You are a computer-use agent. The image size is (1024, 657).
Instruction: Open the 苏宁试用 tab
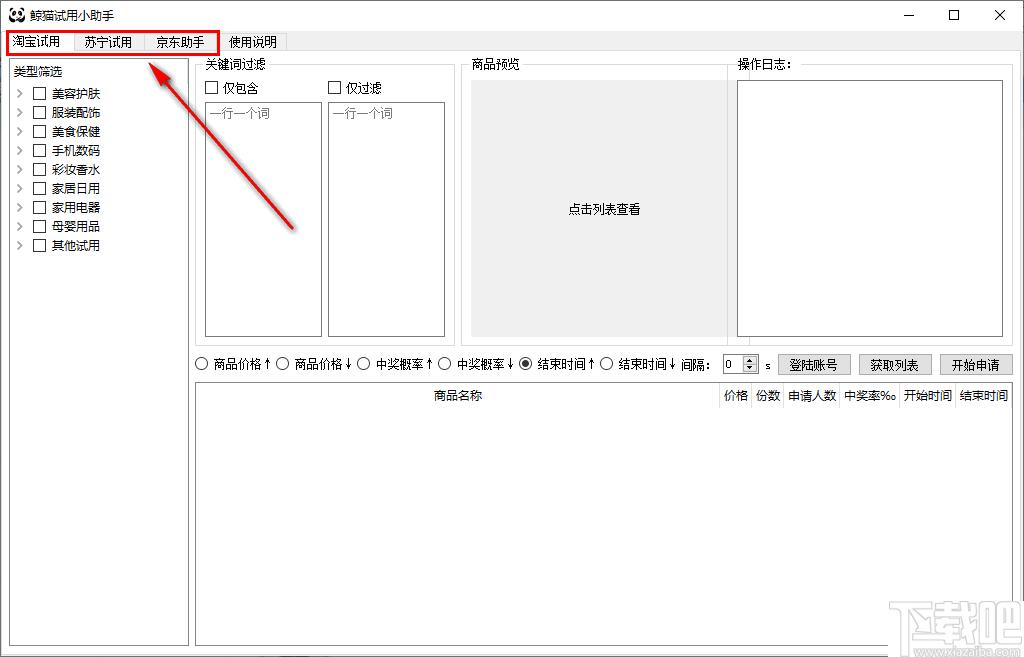[x=108, y=42]
